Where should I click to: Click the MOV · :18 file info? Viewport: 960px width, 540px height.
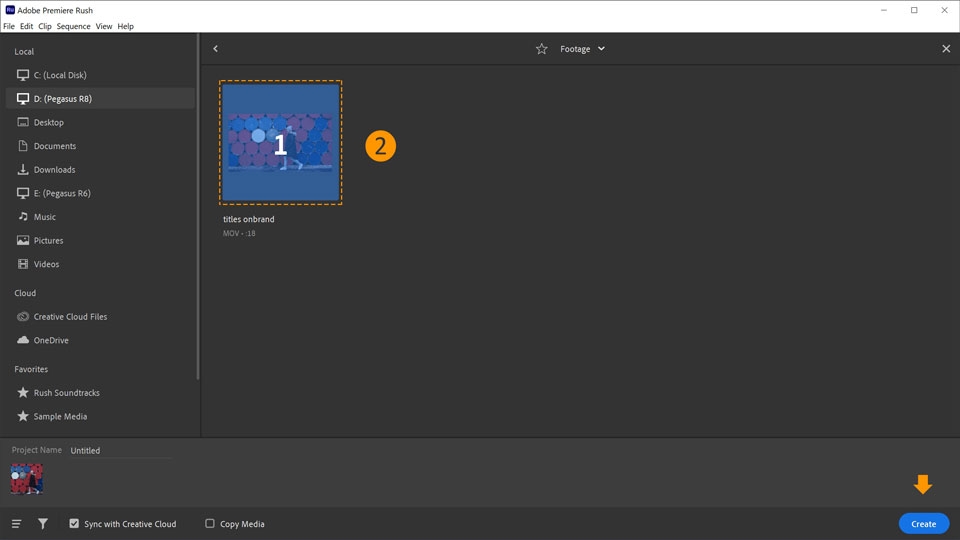239,233
